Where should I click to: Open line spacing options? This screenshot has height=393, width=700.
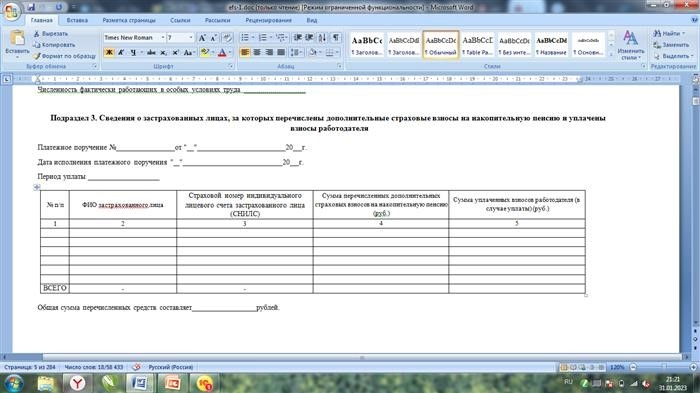pos(296,52)
